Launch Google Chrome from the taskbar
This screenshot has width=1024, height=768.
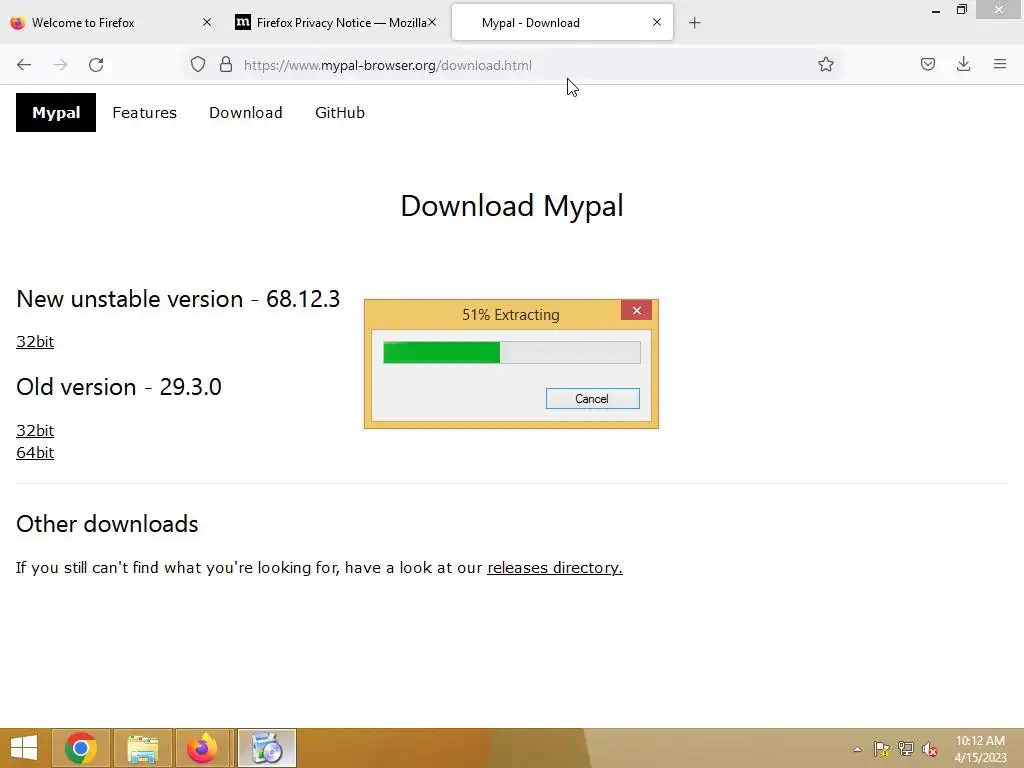81,748
